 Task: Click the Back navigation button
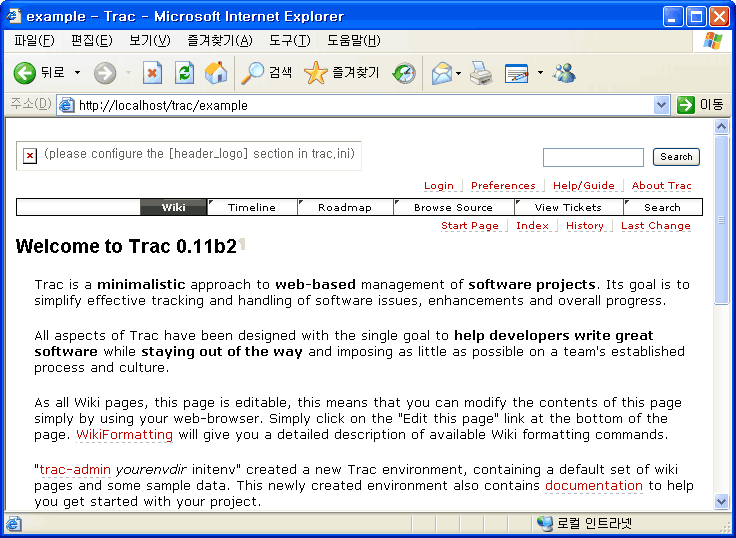[38, 73]
